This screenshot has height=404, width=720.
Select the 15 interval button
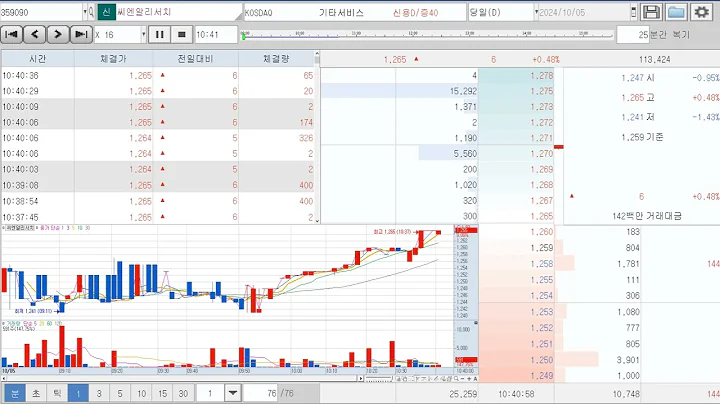click(163, 393)
